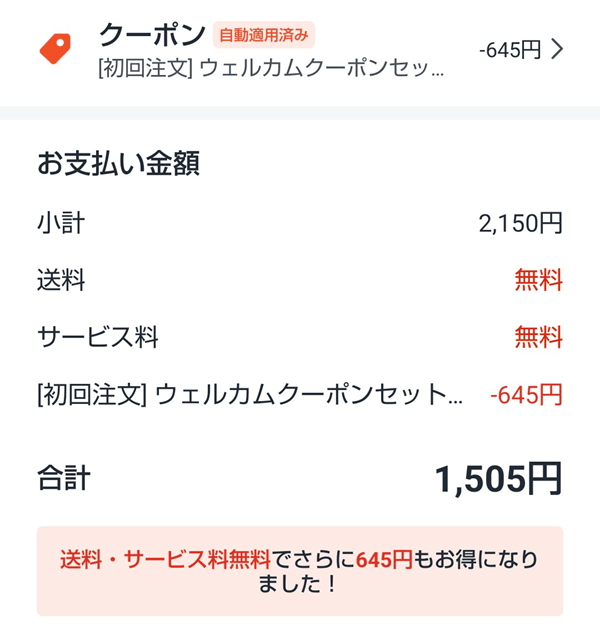Click the お支払い金額 section heading

tap(118, 163)
